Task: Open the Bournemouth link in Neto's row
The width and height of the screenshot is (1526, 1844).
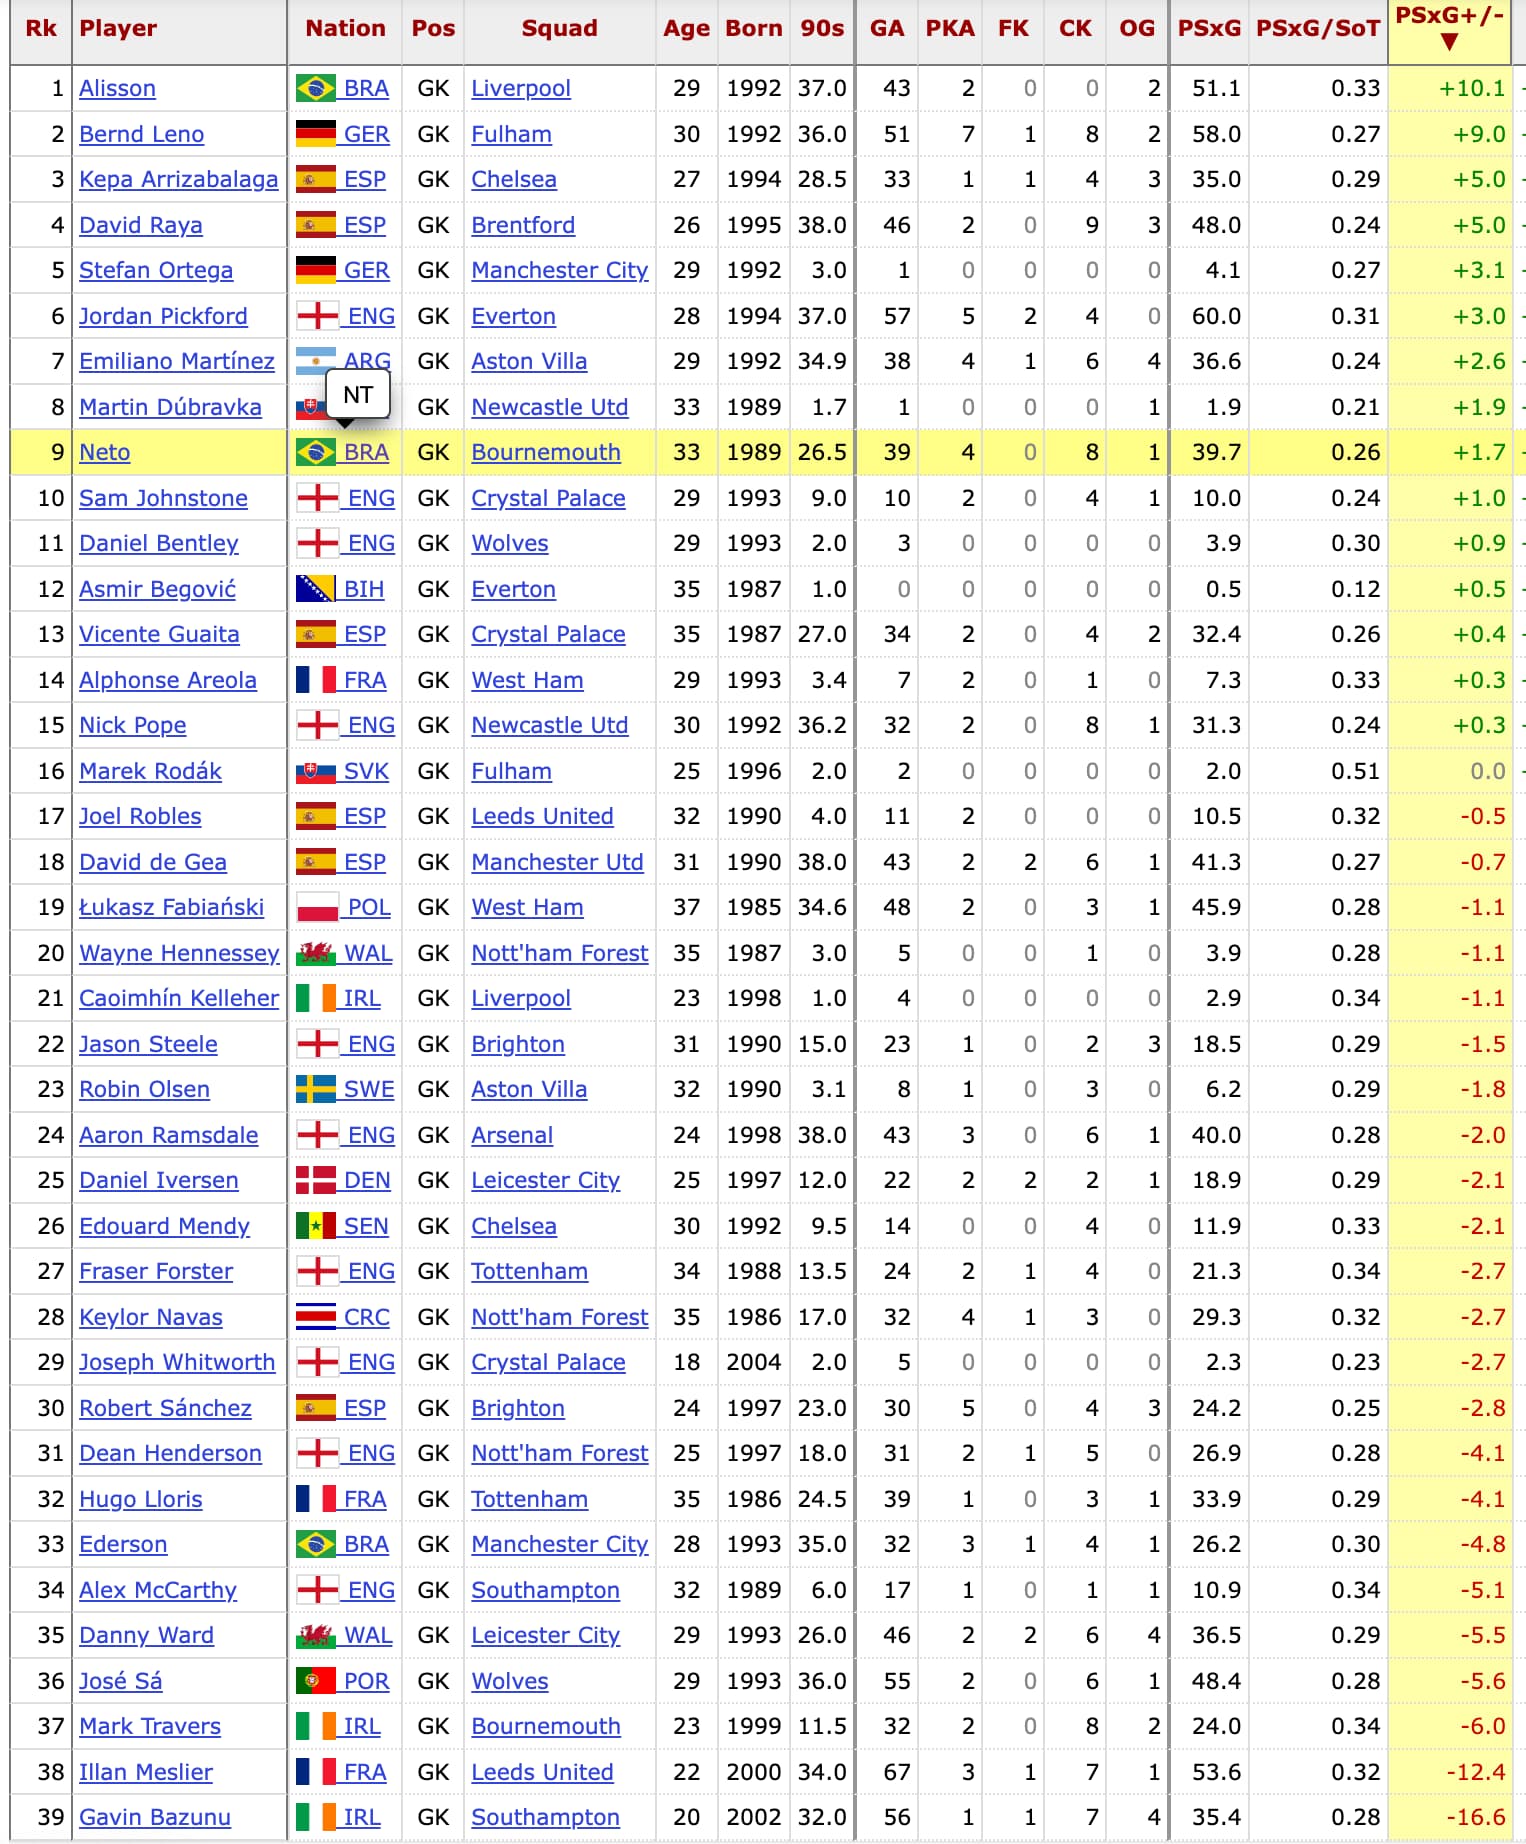Action: (546, 453)
